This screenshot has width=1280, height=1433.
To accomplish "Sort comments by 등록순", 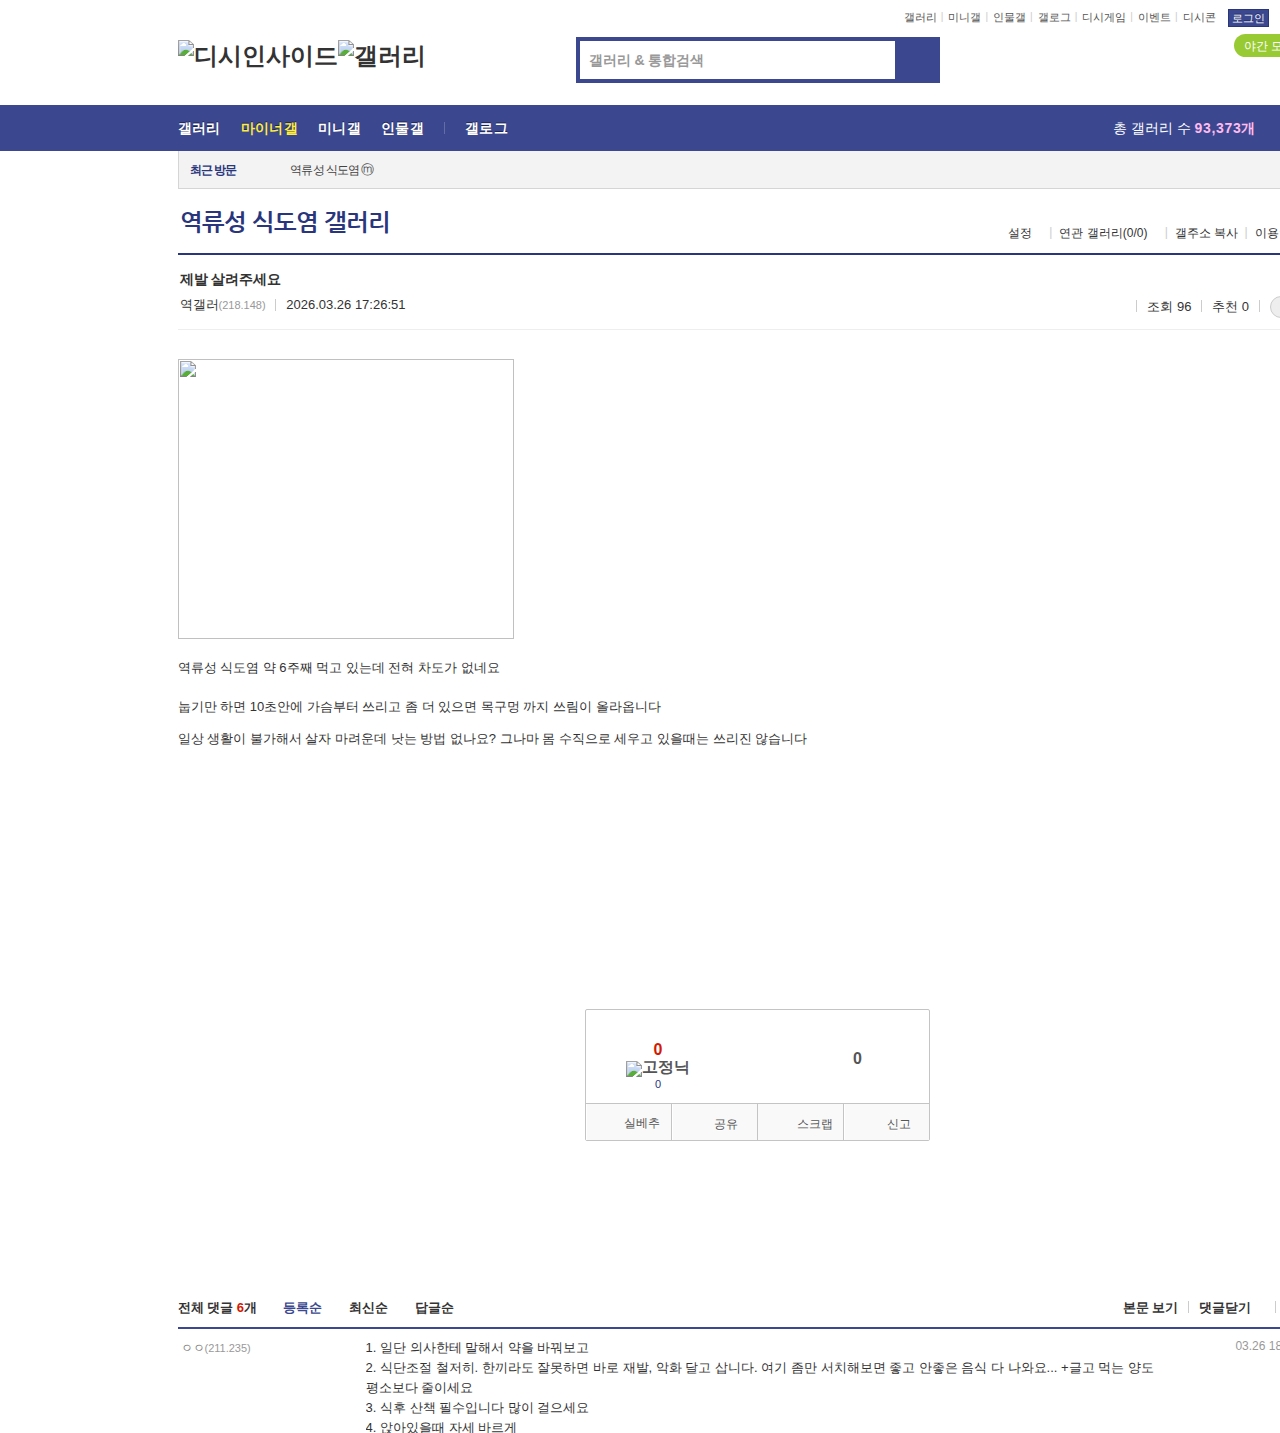I will (302, 1308).
